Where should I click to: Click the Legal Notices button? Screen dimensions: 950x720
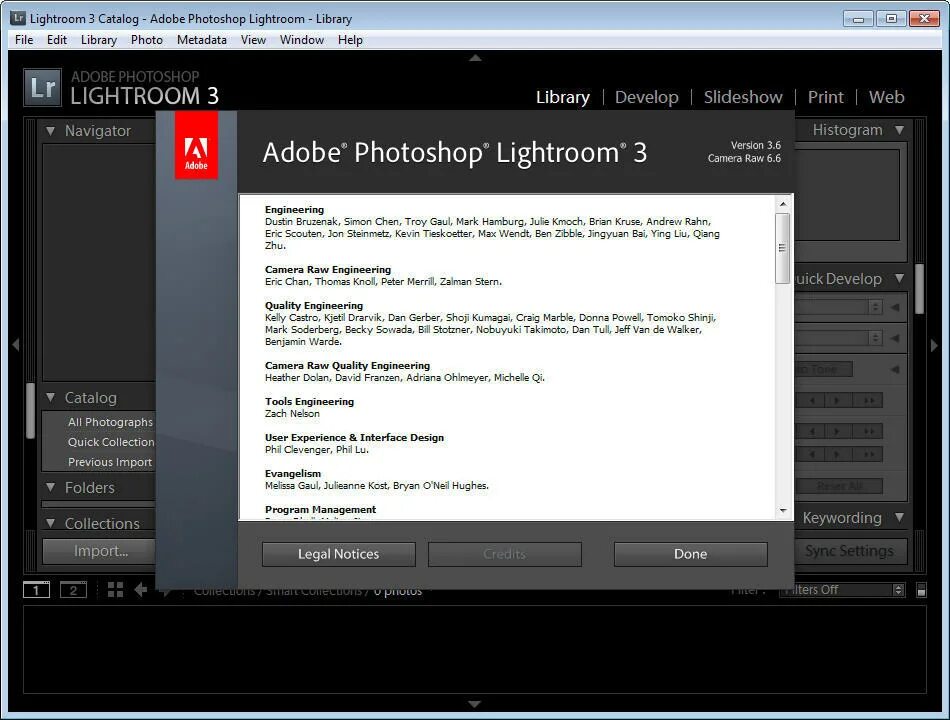tap(339, 554)
